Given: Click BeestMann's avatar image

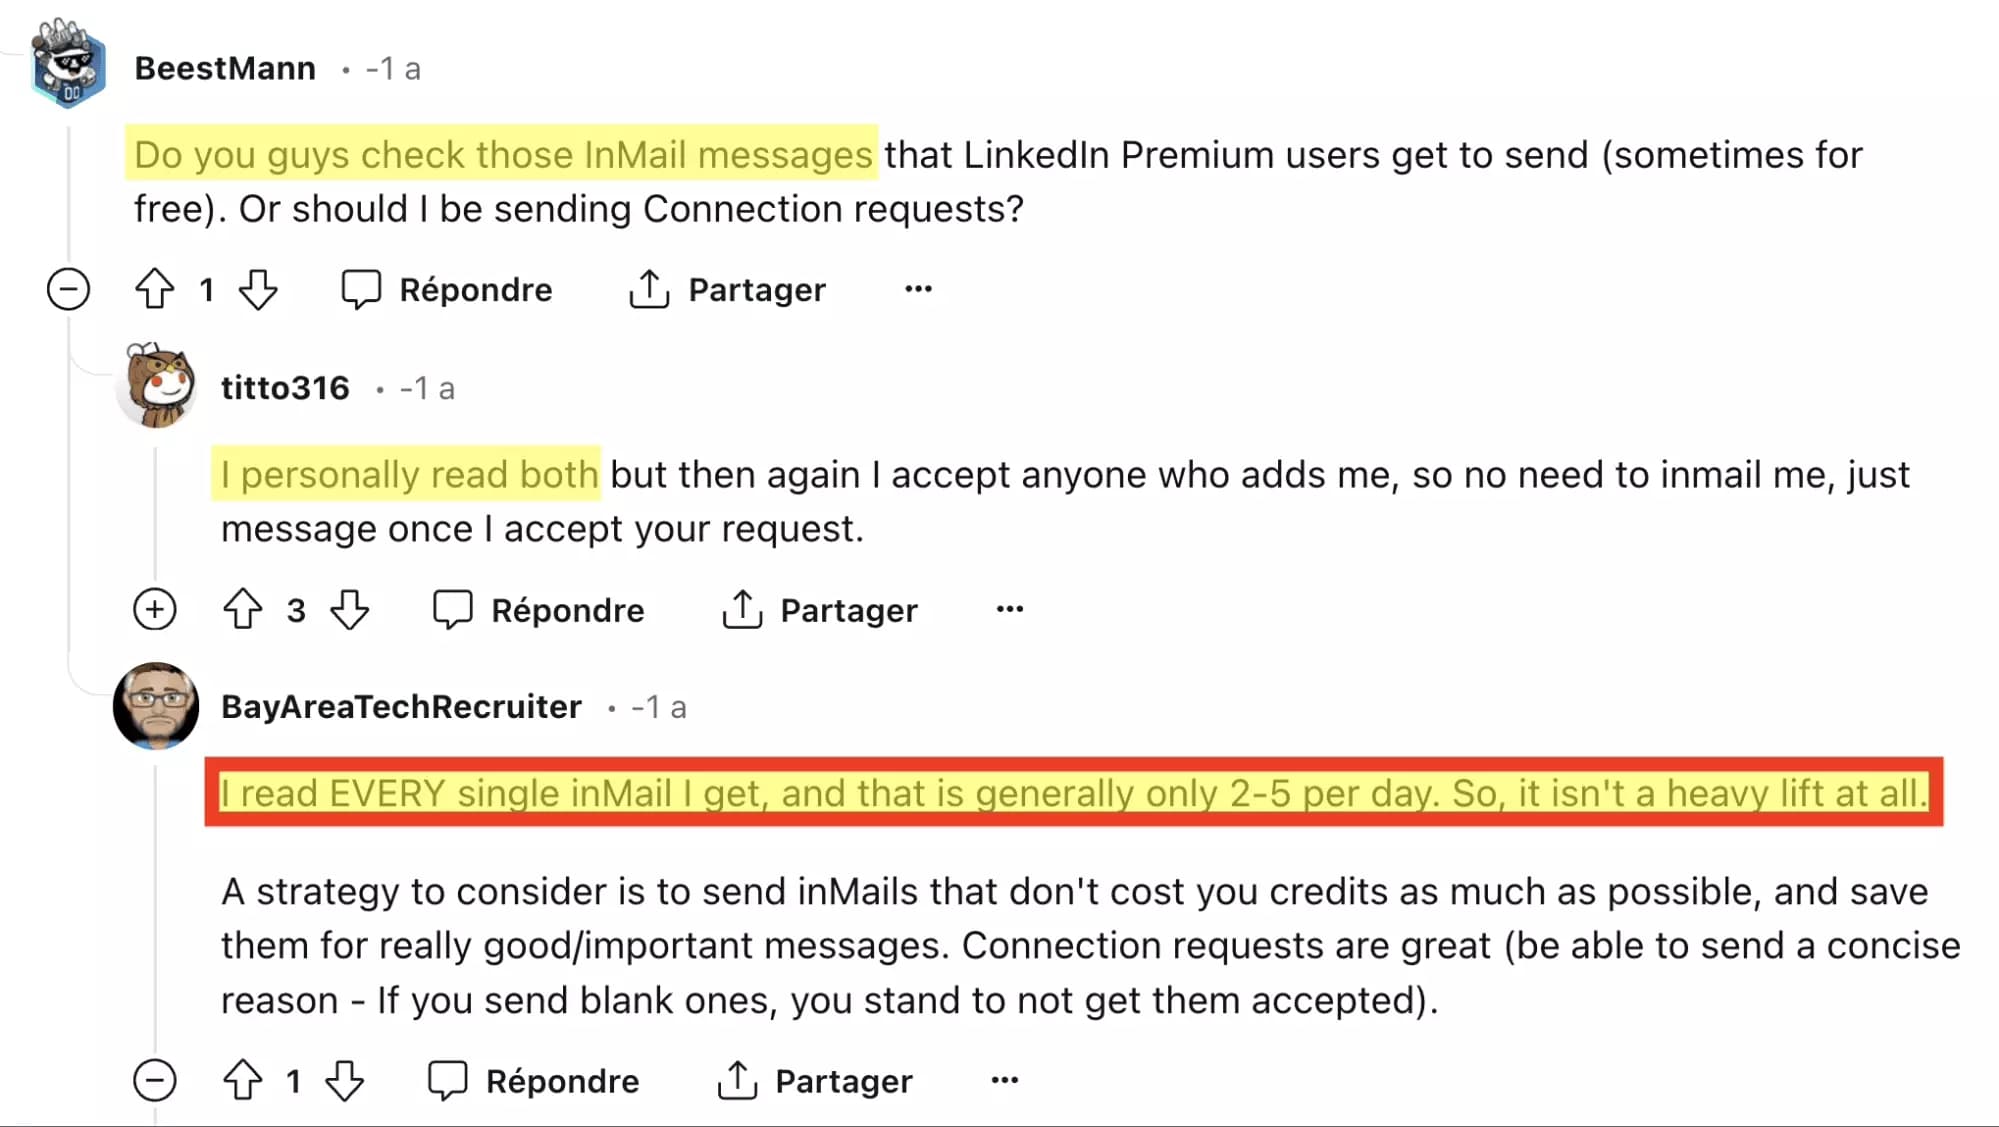Looking at the screenshot, I should click(68, 62).
